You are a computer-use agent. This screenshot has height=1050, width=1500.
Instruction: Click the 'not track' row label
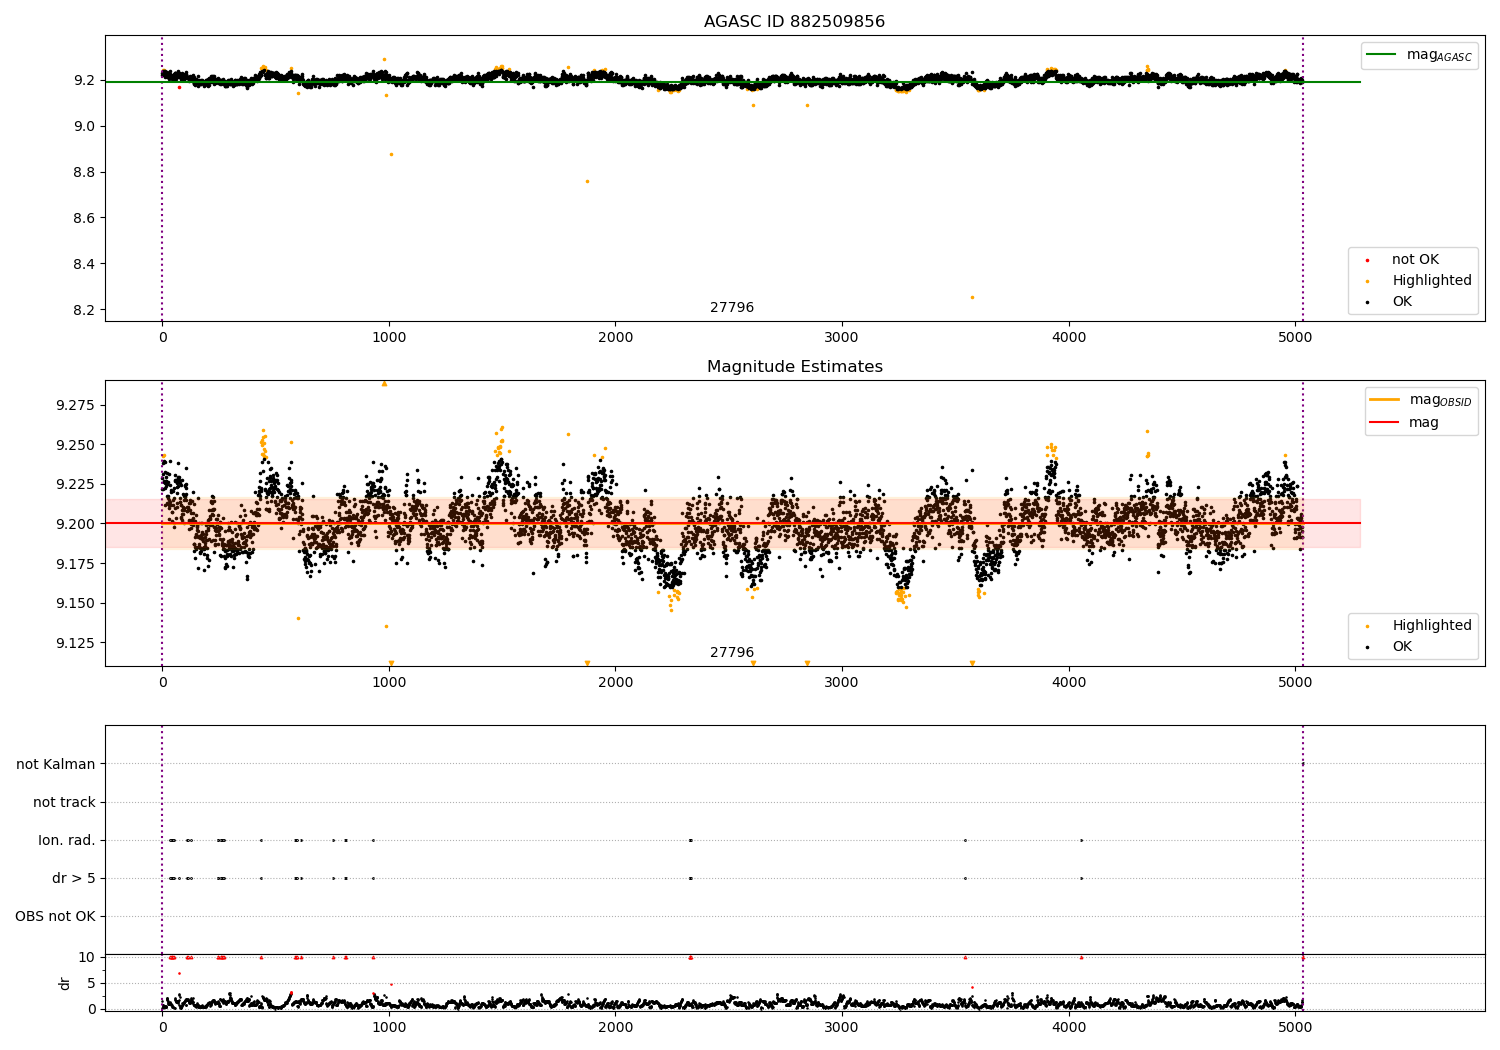click(64, 803)
